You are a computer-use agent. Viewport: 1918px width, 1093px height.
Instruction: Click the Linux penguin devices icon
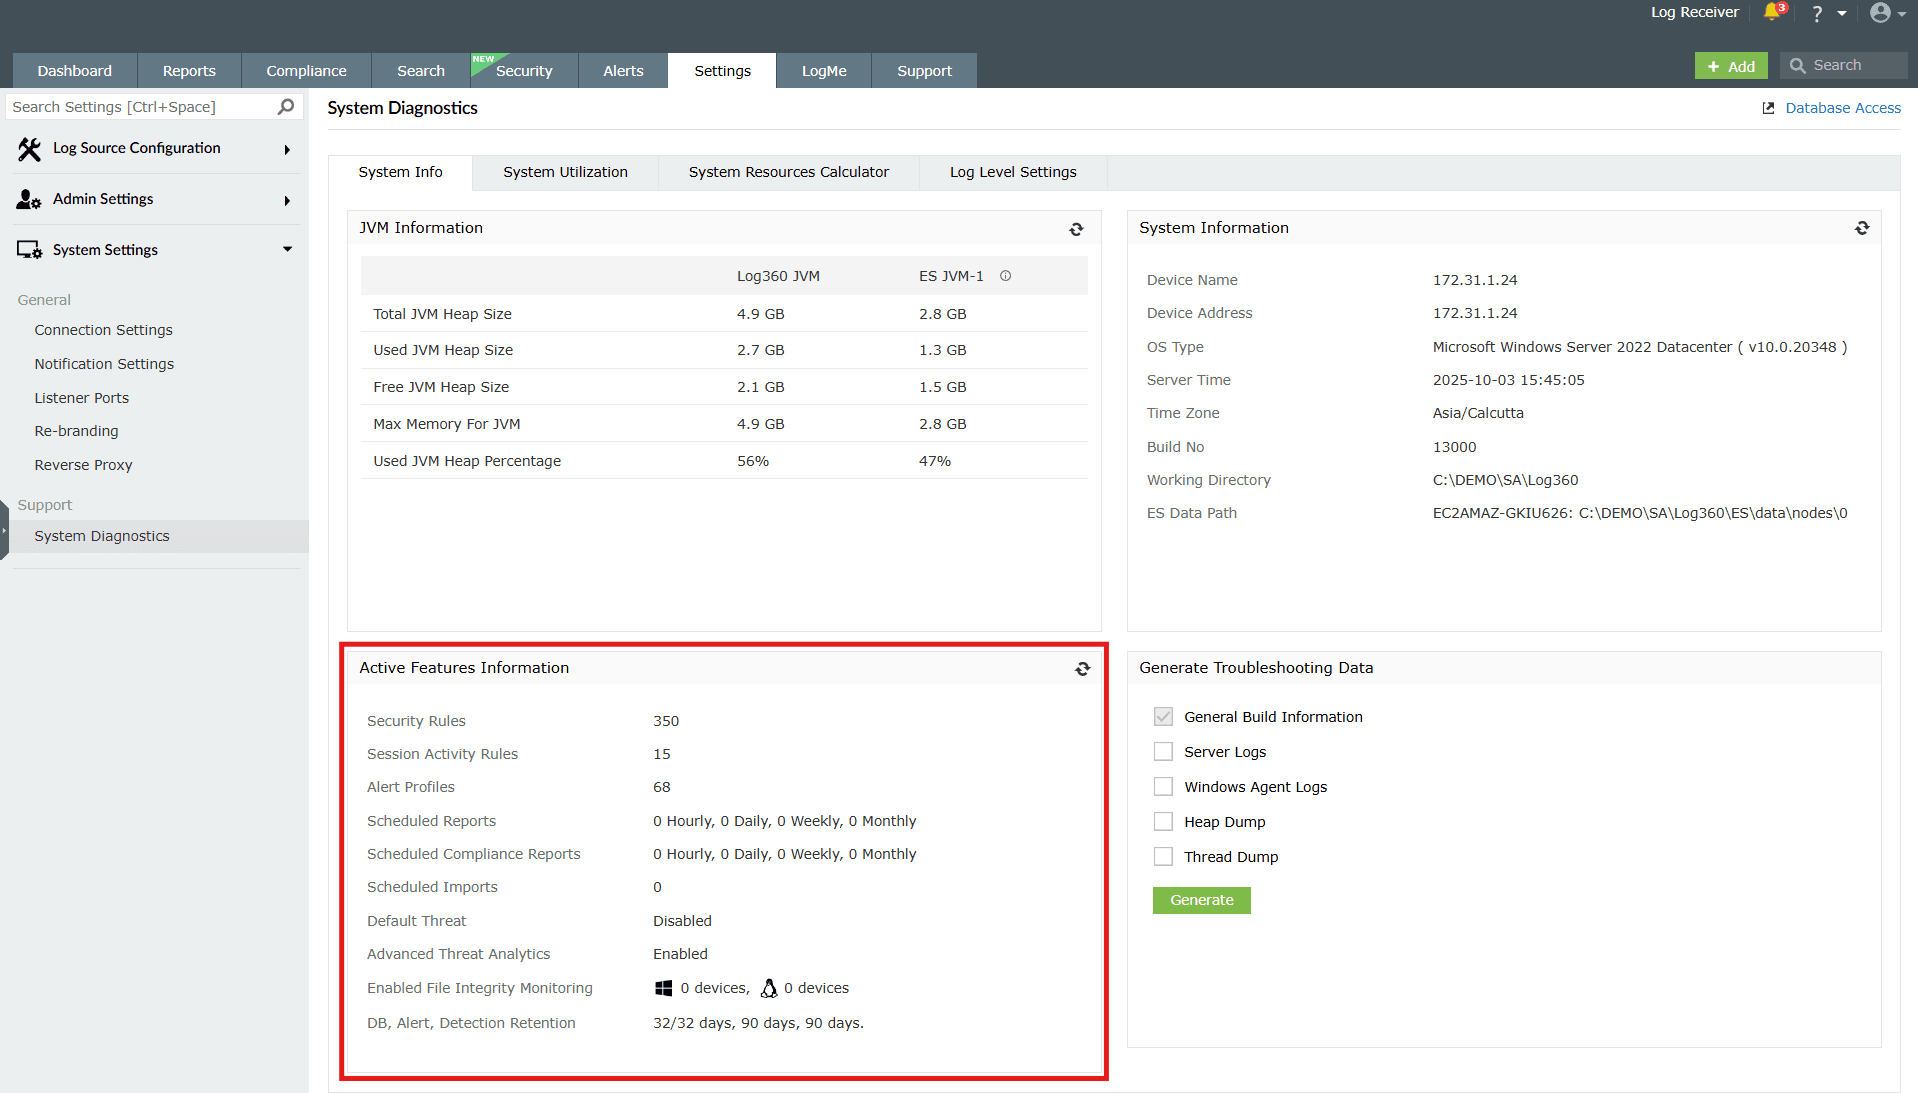pos(768,988)
